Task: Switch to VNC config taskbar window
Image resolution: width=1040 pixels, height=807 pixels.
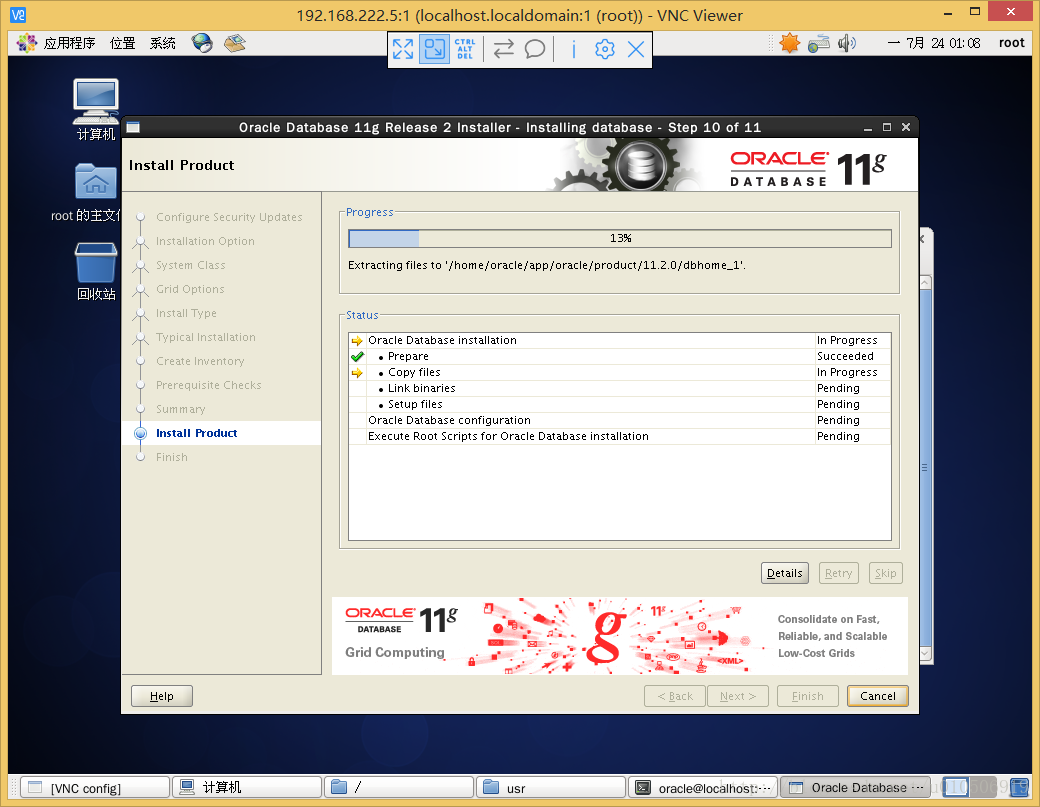Action: click(95, 787)
